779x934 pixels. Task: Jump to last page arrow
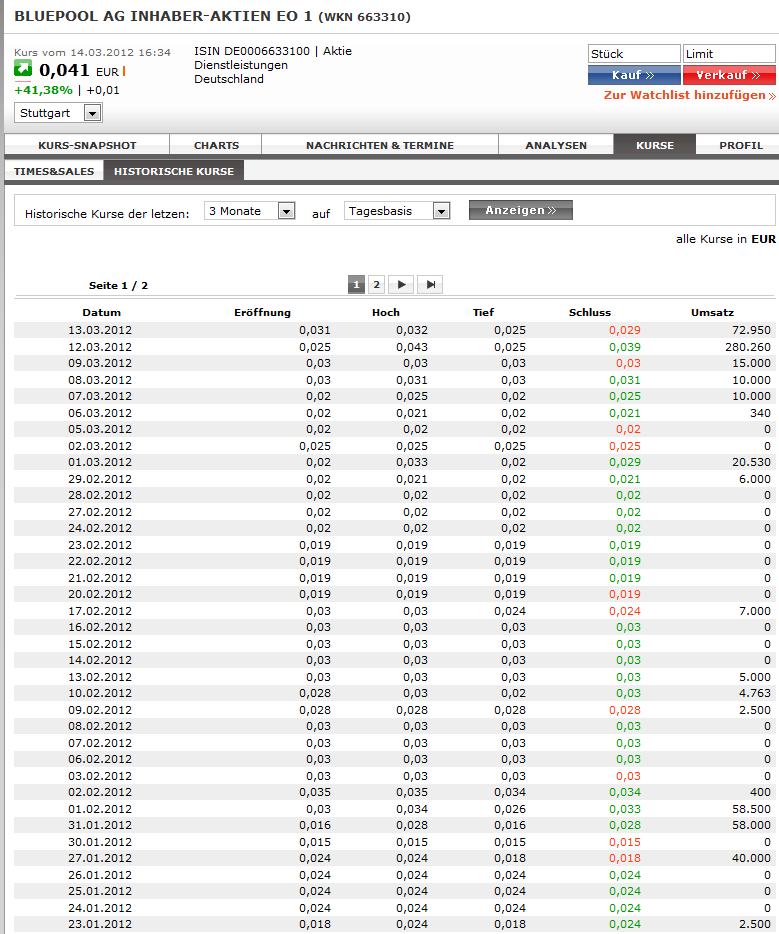tap(430, 285)
